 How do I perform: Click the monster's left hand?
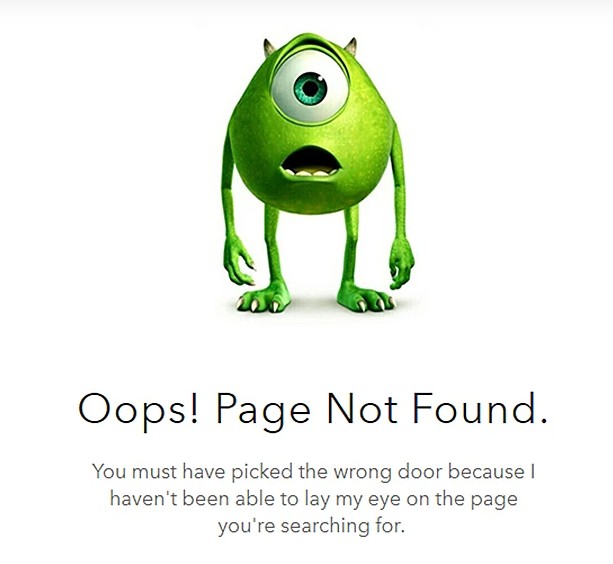click(x=238, y=260)
